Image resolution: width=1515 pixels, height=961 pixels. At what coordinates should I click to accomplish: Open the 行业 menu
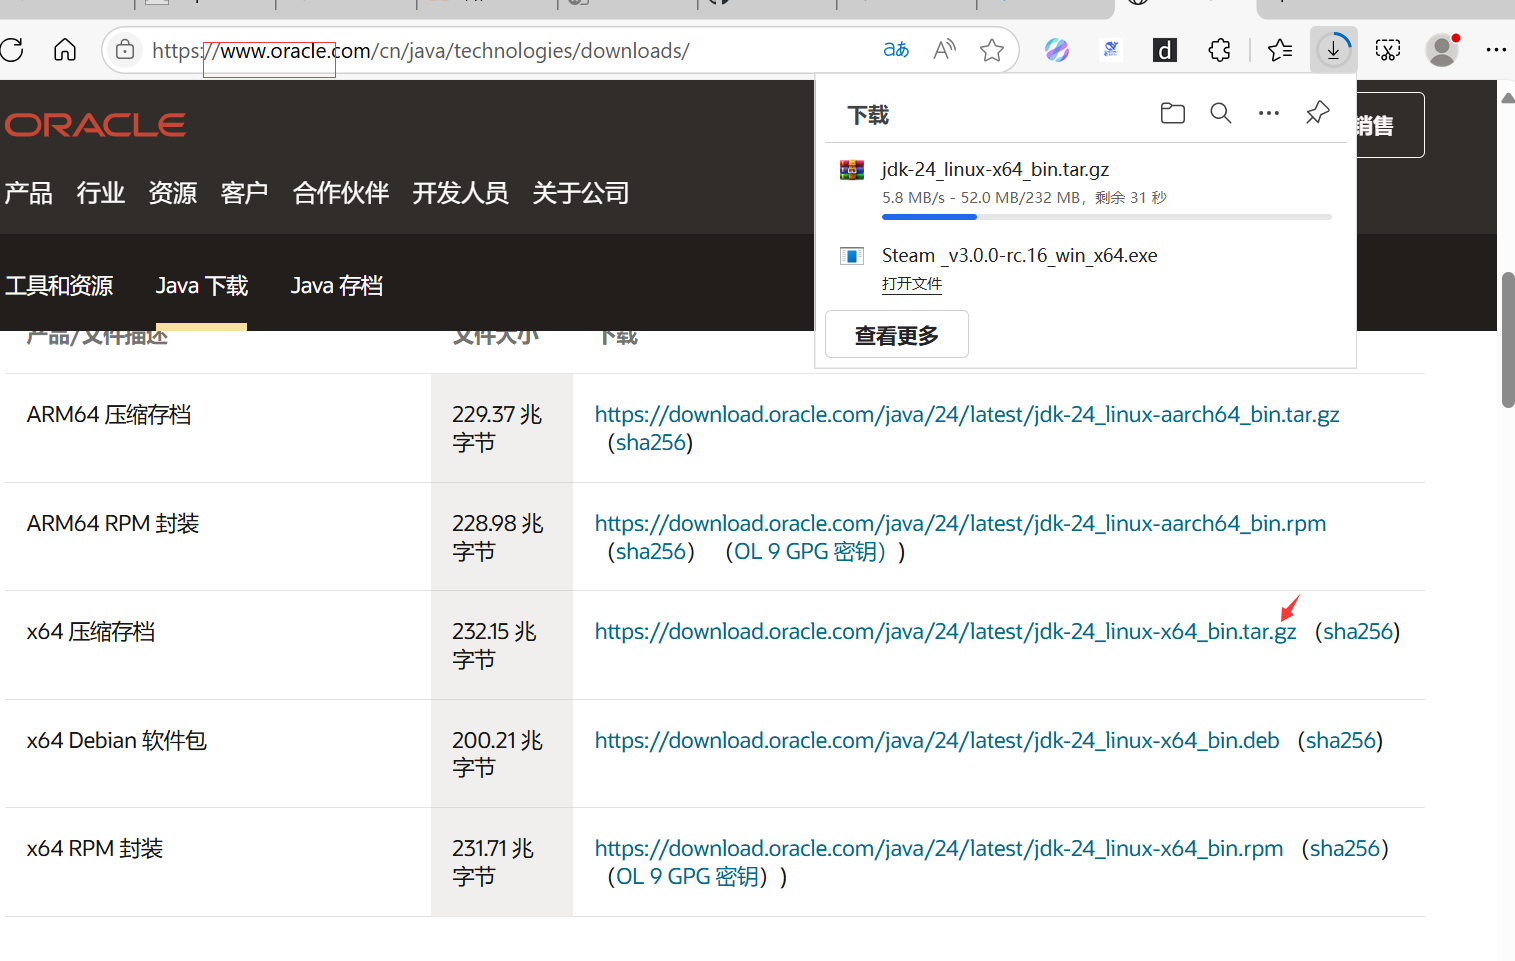click(101, 192)
